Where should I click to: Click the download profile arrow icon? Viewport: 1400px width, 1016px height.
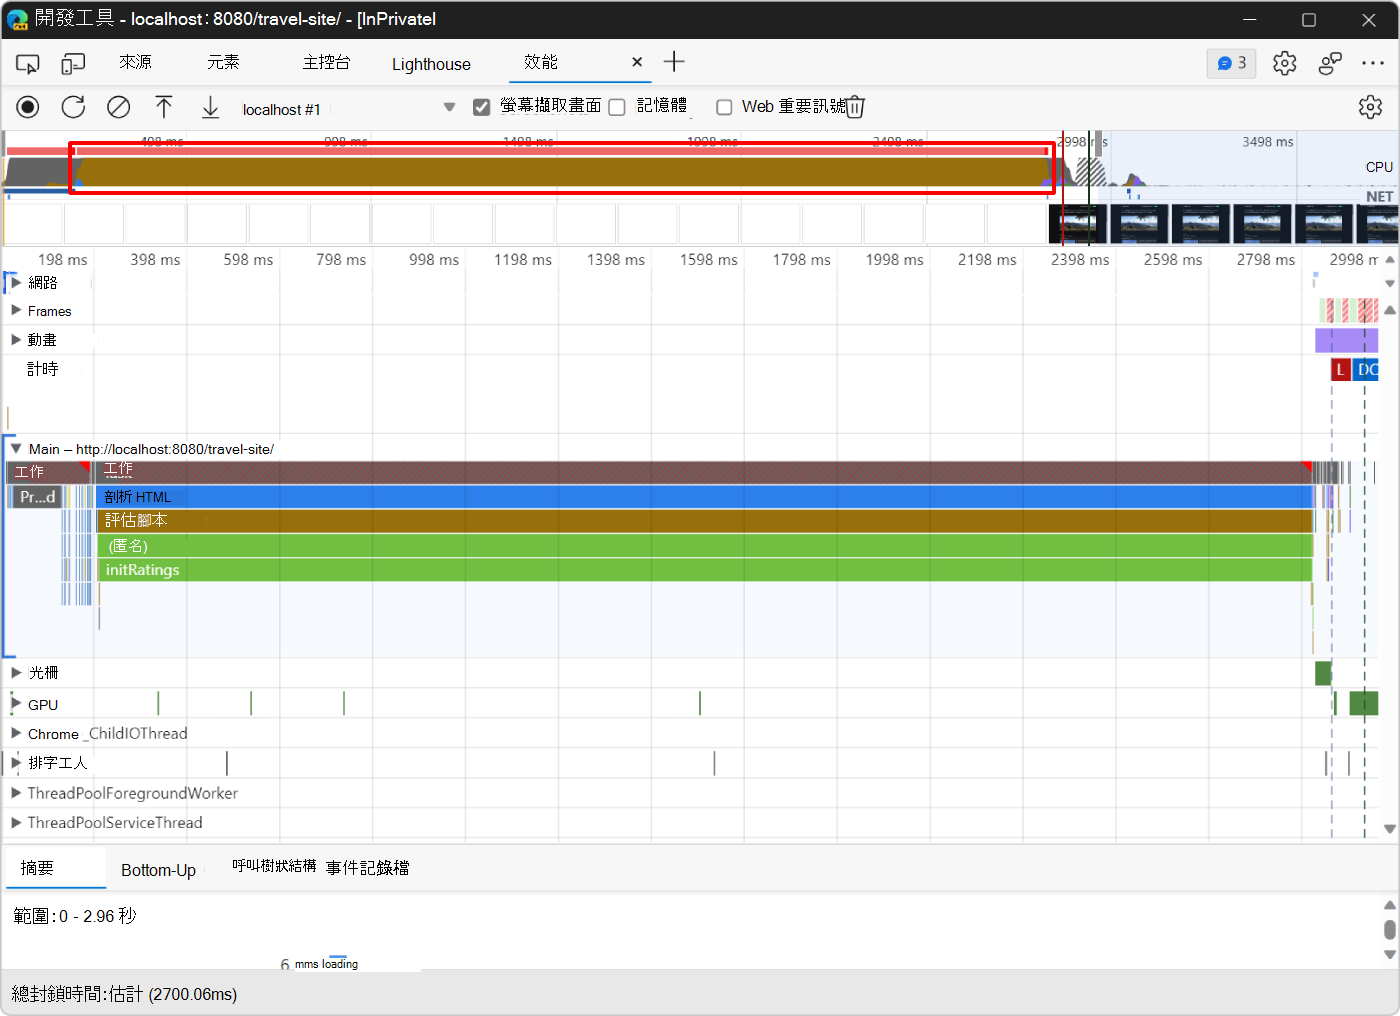click(x=210, y=107)
